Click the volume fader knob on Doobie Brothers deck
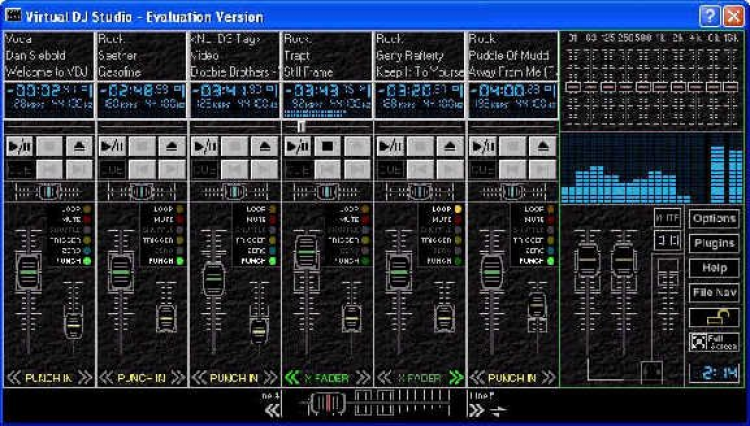750x426 pixels. [x=214, y=278]
